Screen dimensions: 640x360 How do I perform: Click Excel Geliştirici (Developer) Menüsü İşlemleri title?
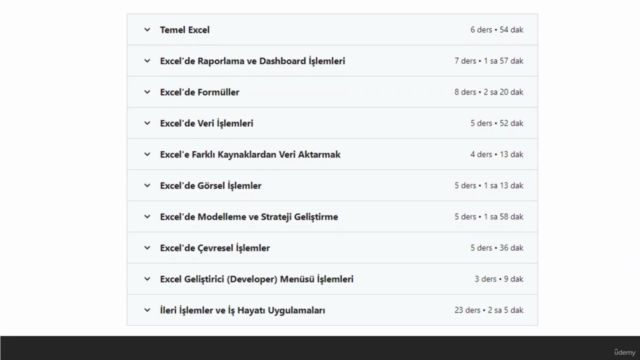257,279
